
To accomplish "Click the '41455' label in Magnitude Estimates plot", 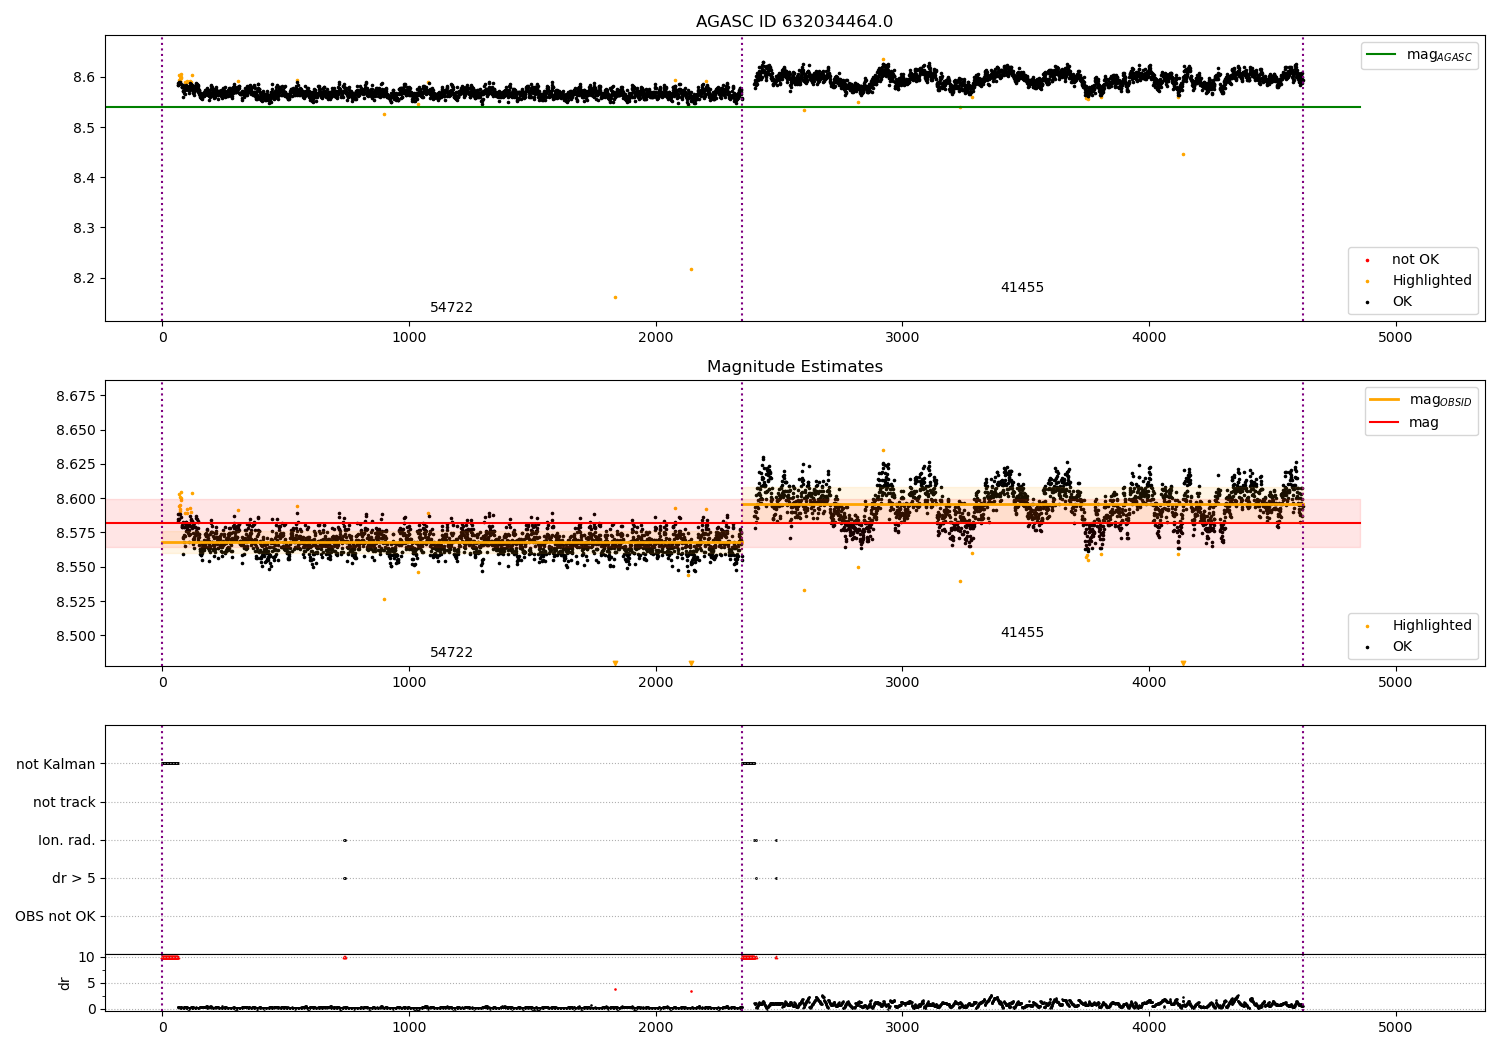I will point(1022,633).
